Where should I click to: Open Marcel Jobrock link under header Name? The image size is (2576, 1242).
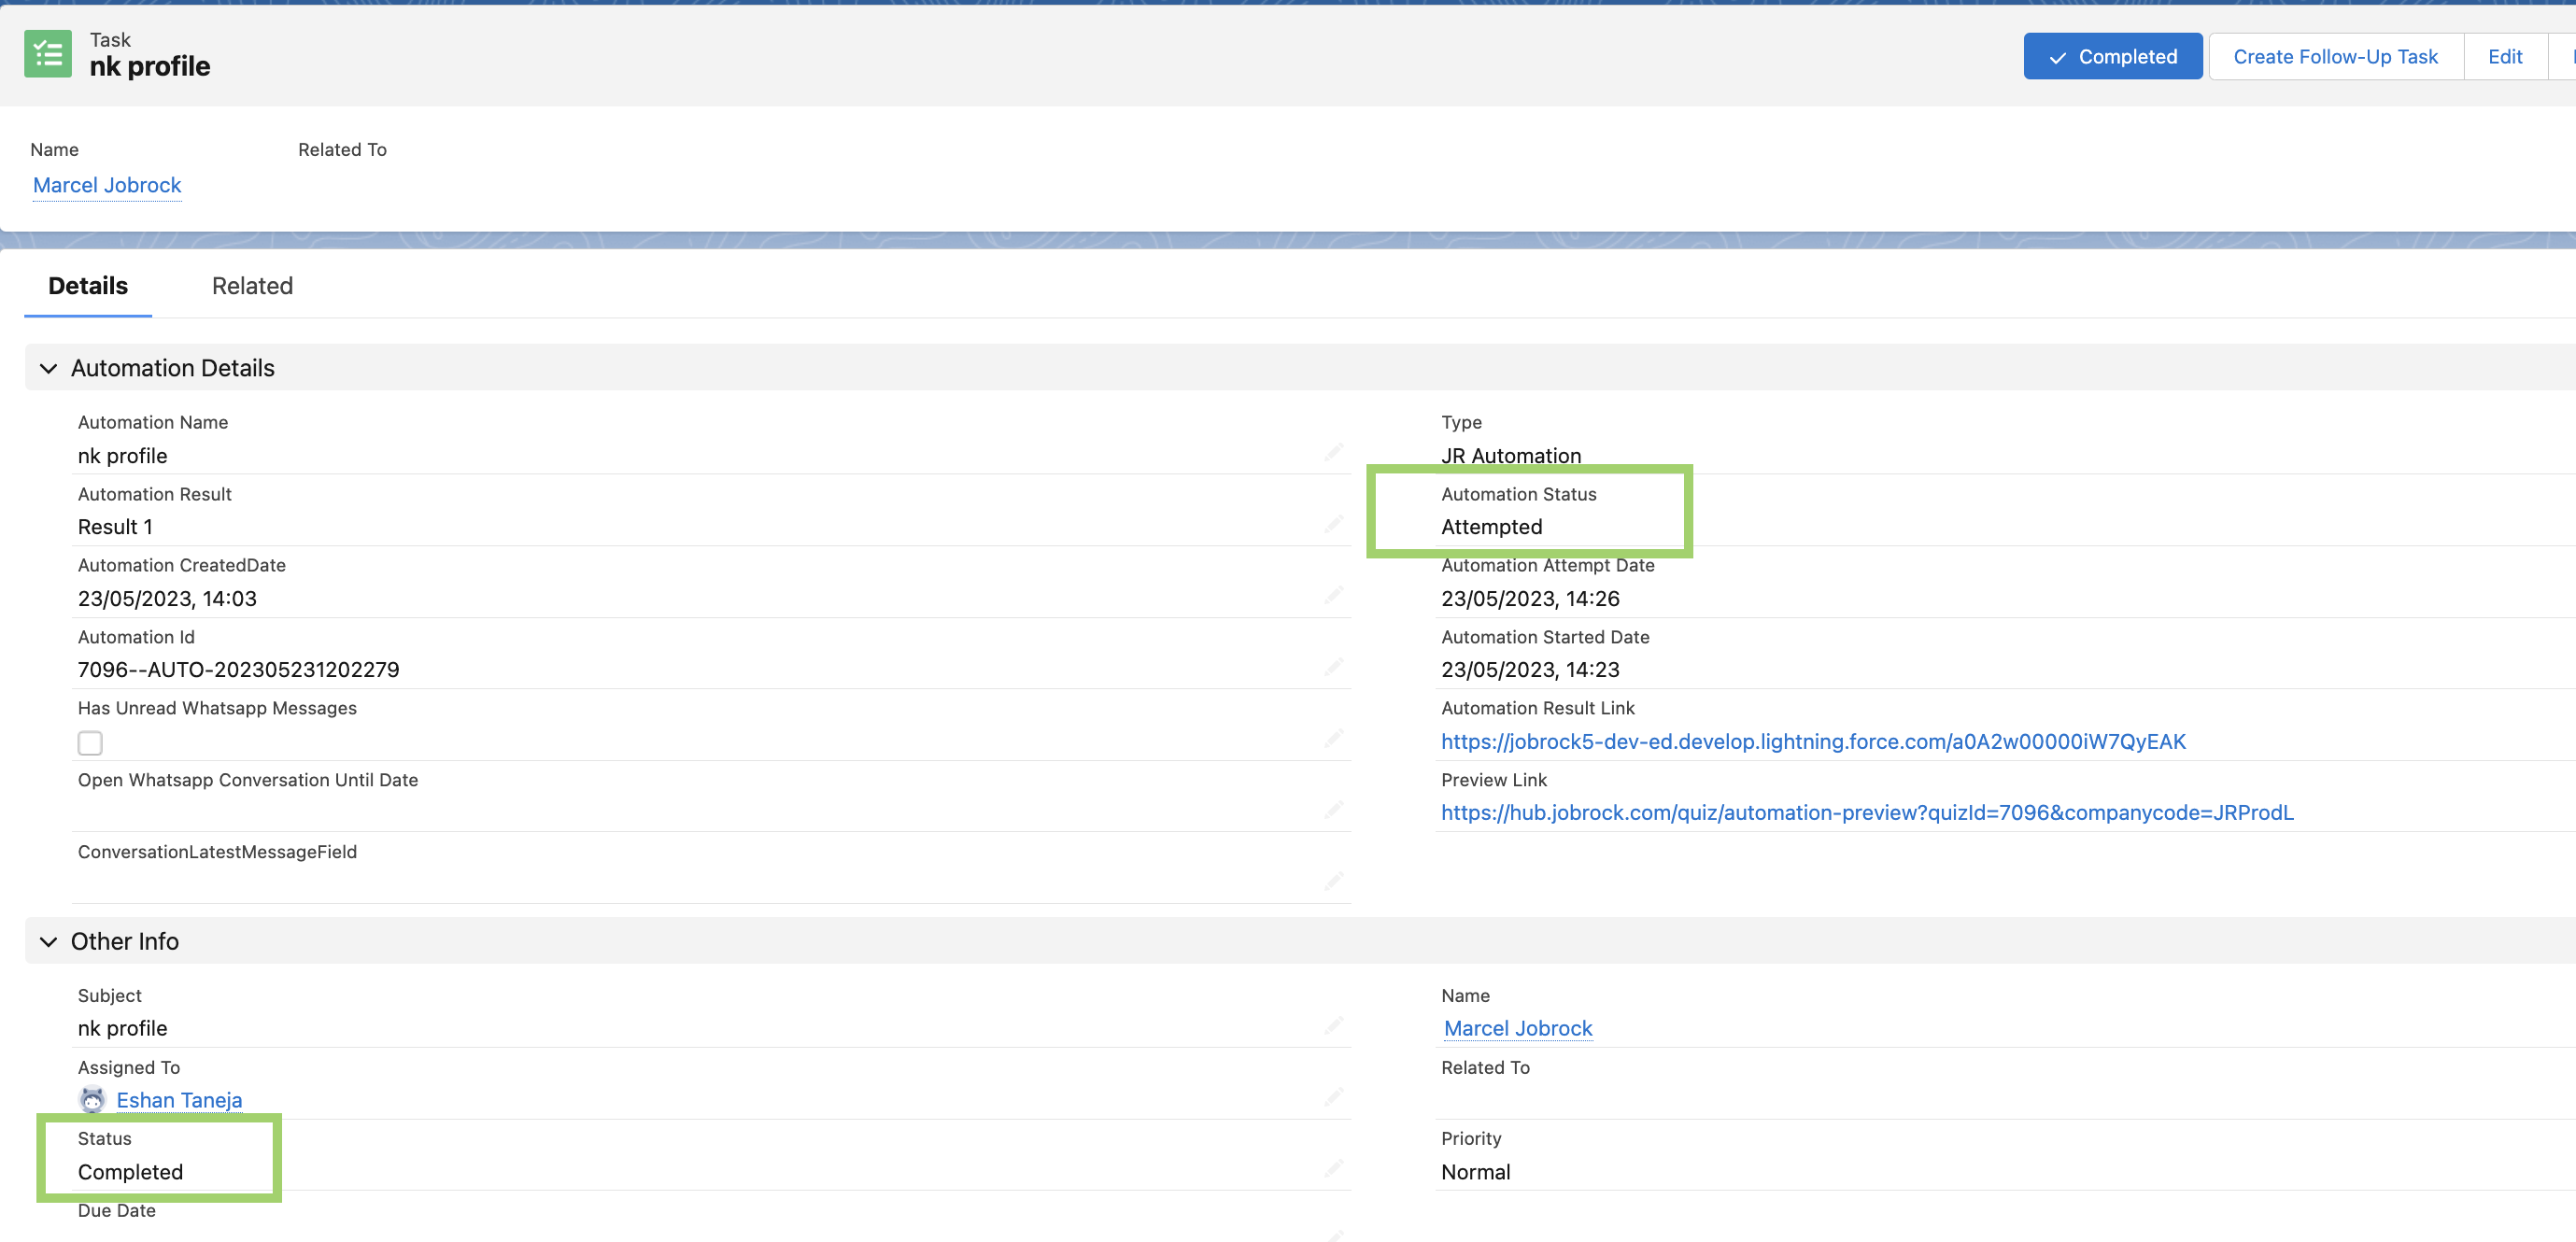point(107,185)
